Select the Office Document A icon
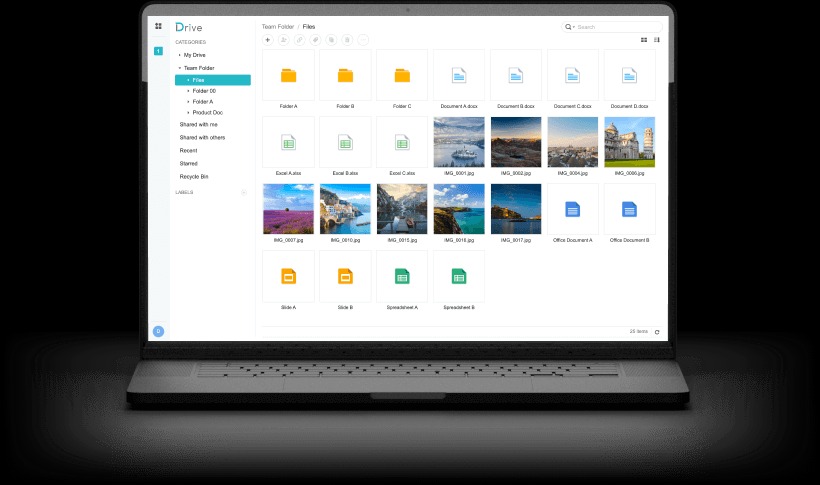Image resolution: width=820 pixels, height=485 pixels. pos(573,209)
